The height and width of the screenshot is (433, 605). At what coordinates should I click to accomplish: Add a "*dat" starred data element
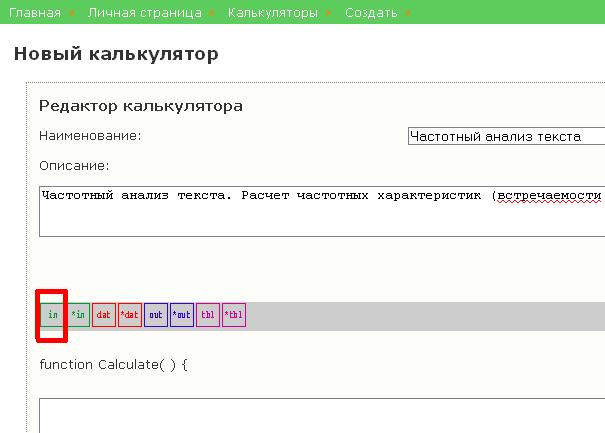130,315
